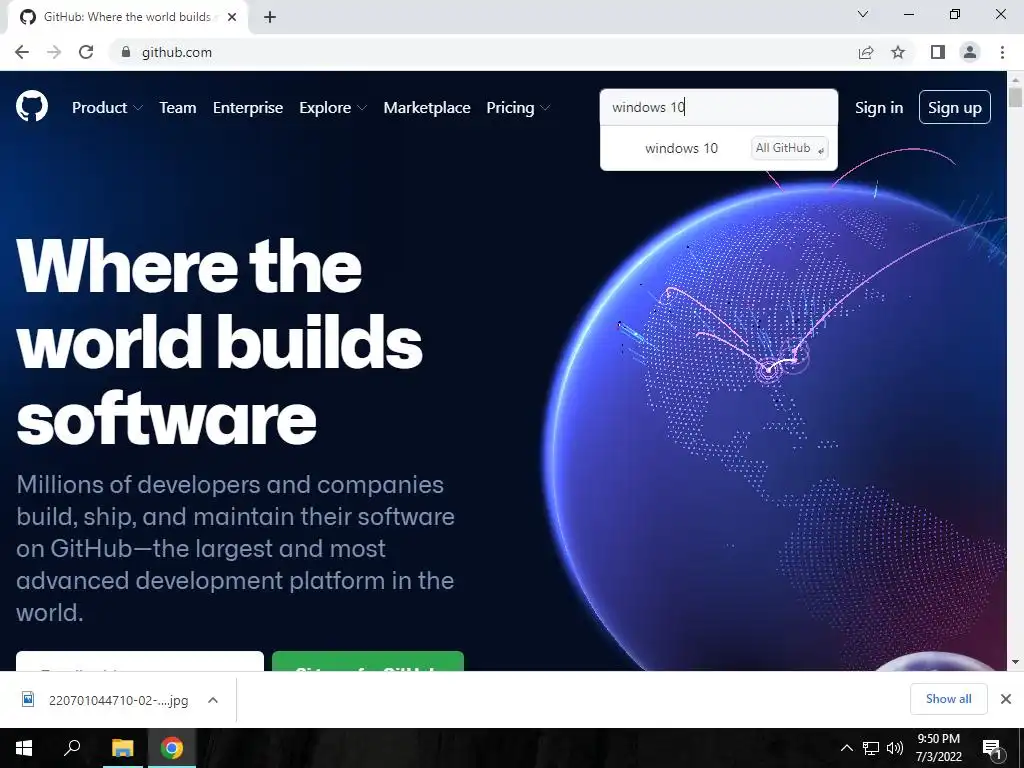Click the green Sign up for GitHub button
1024x768 pixels.
(368, 661)
